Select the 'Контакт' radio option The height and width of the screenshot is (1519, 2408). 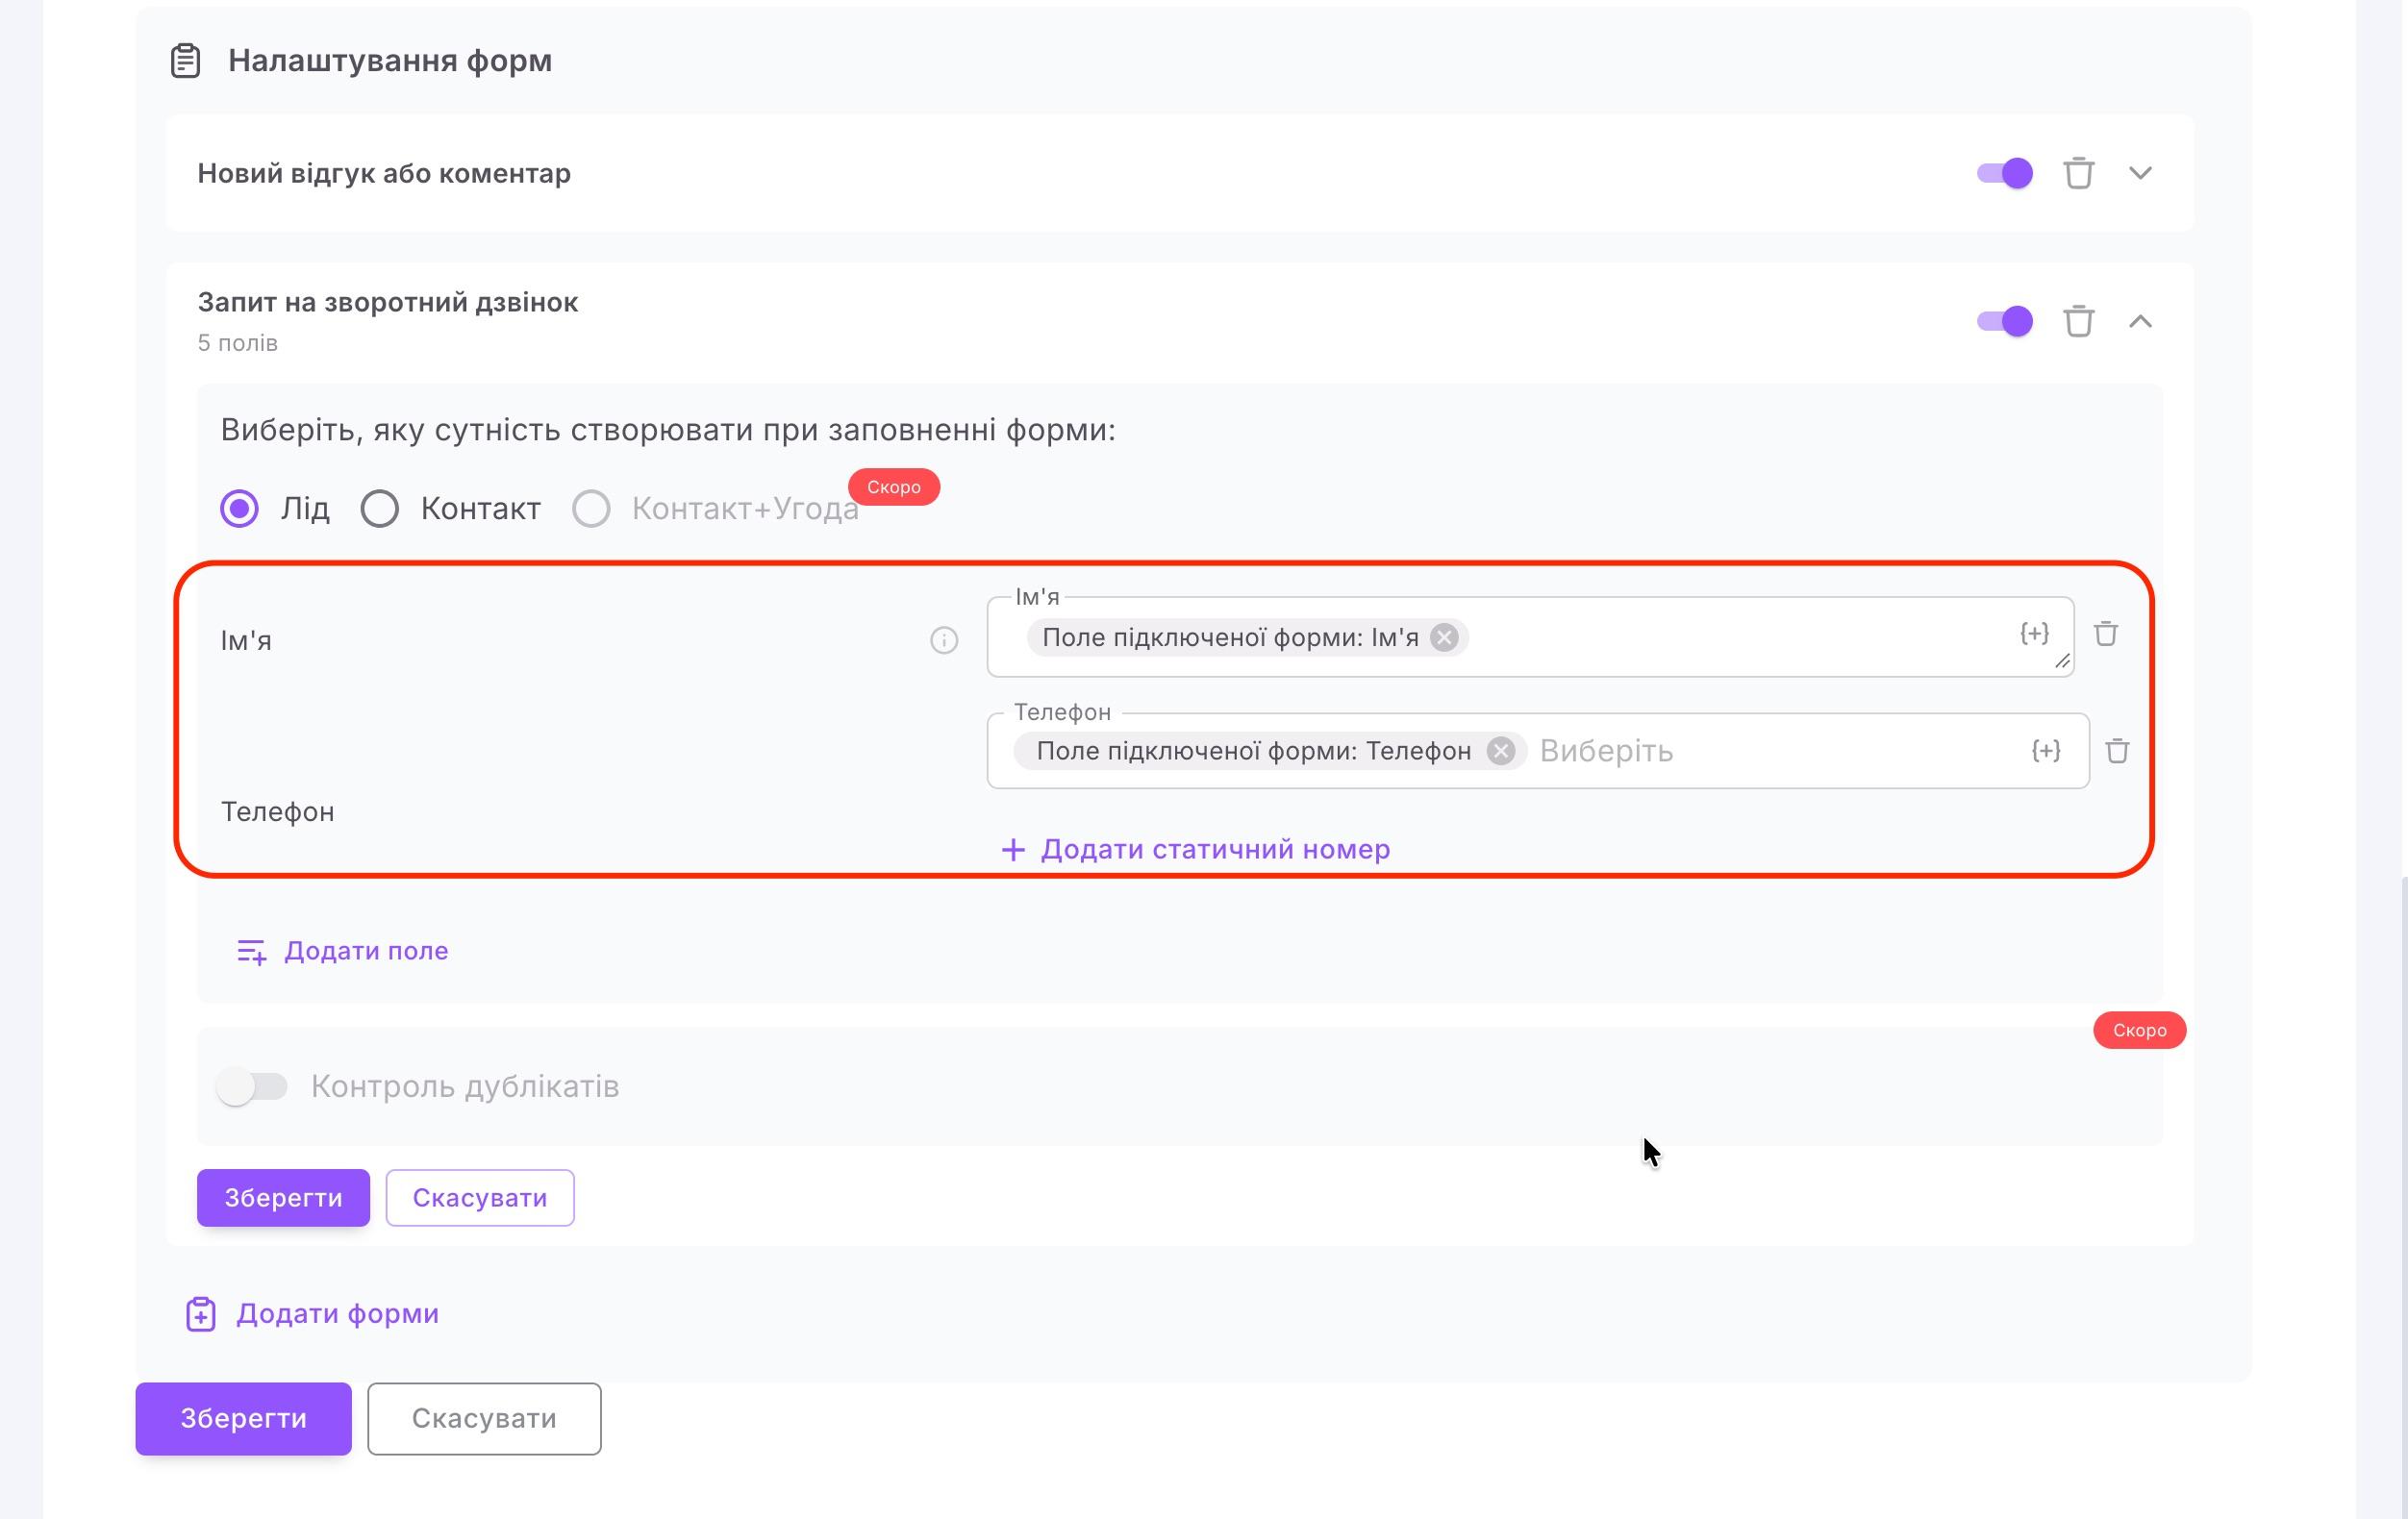pos(379,508)
